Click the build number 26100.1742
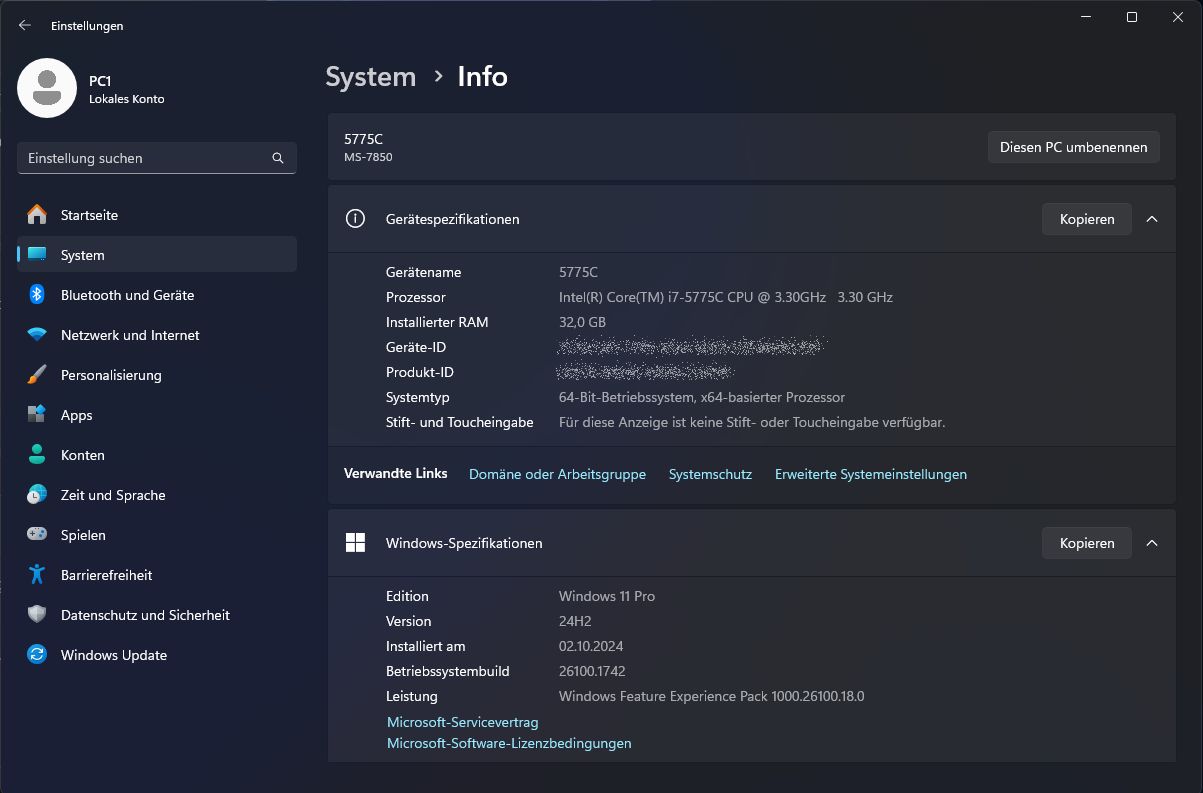1203x793 pixels. (592, 671)
